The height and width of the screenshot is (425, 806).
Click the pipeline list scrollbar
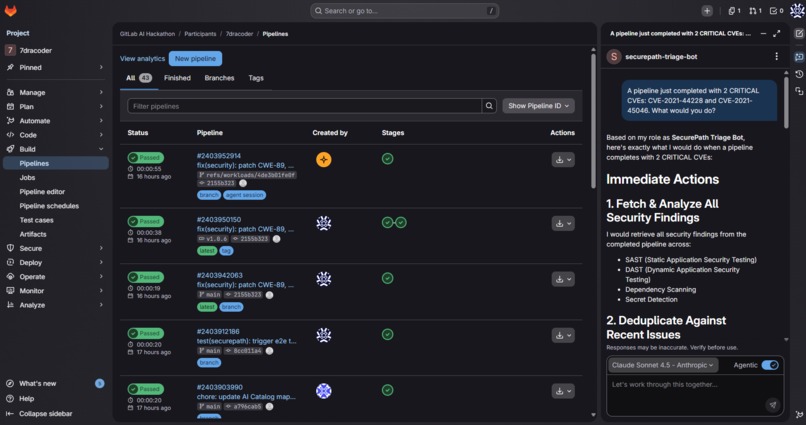point(593,121)
